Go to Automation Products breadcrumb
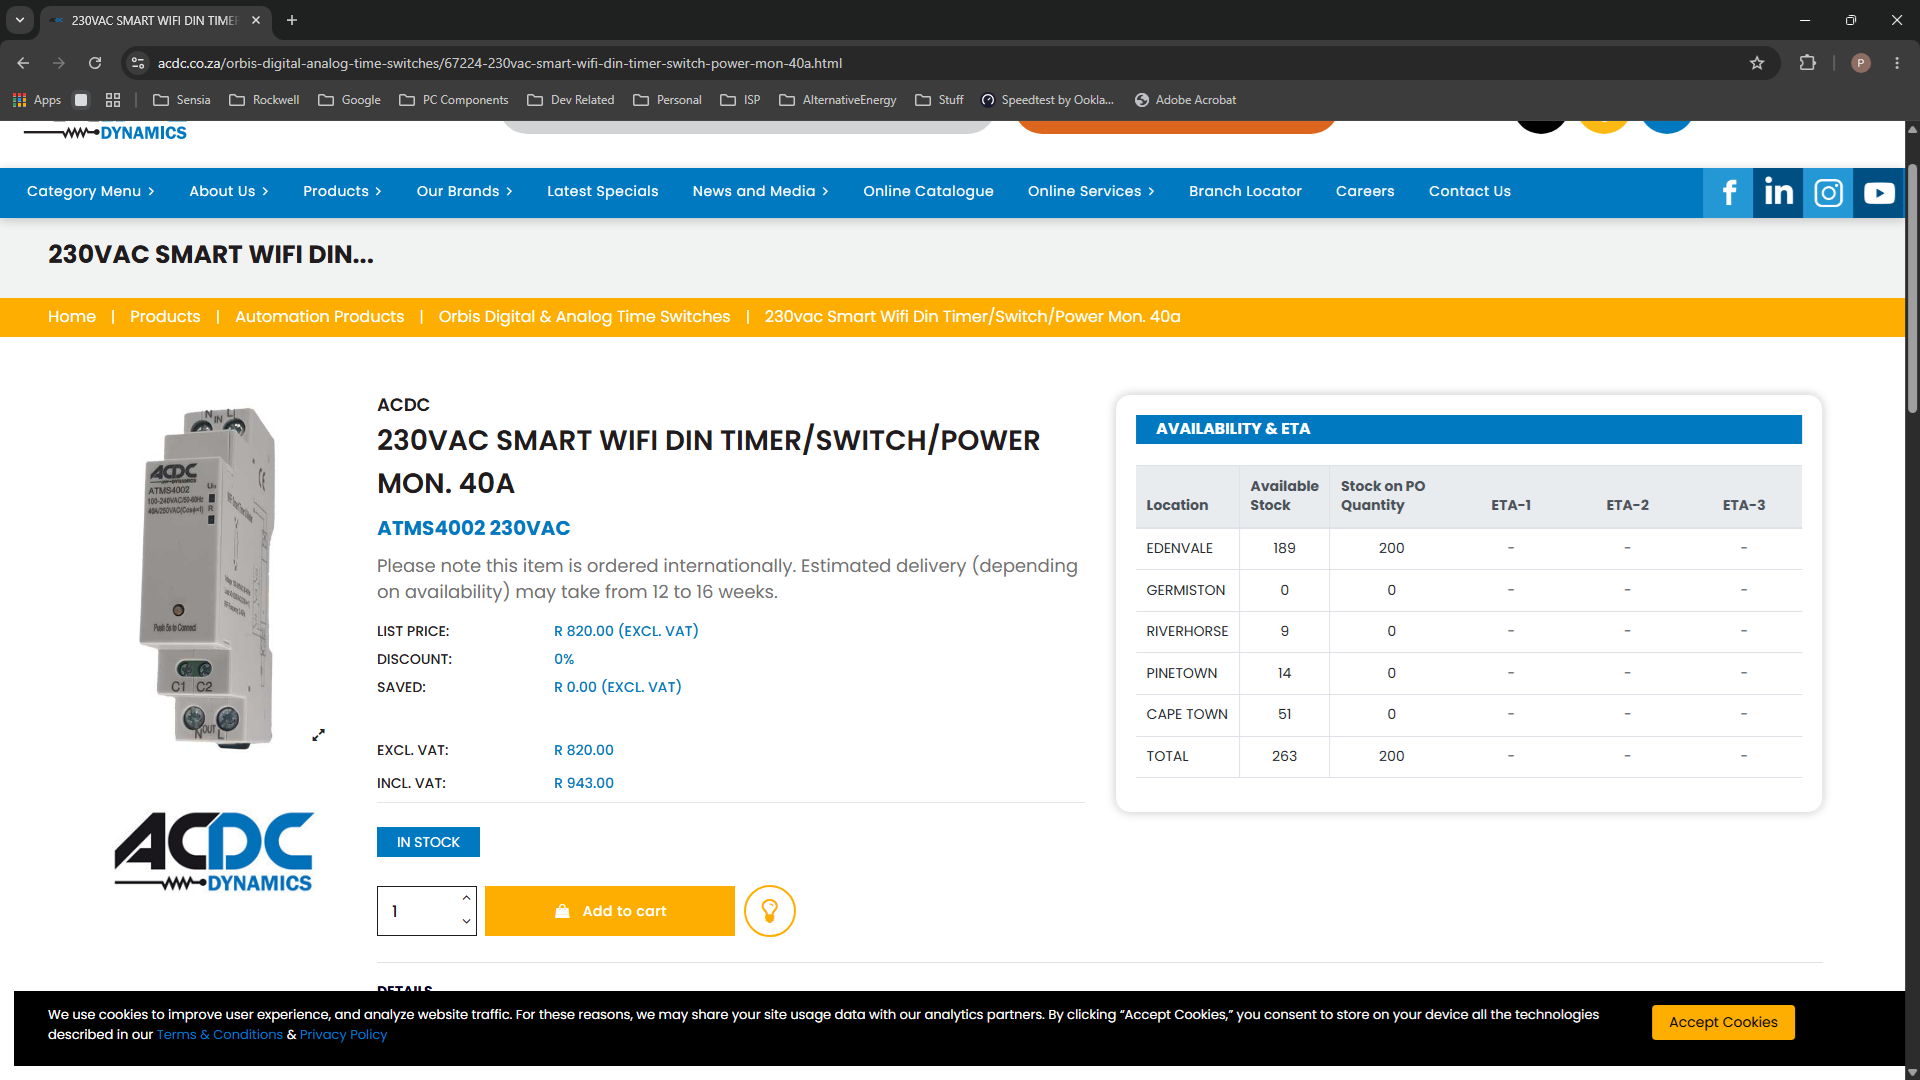Image resolution: width=1920 pixels, height=1080 pixels. pos(319,317)
